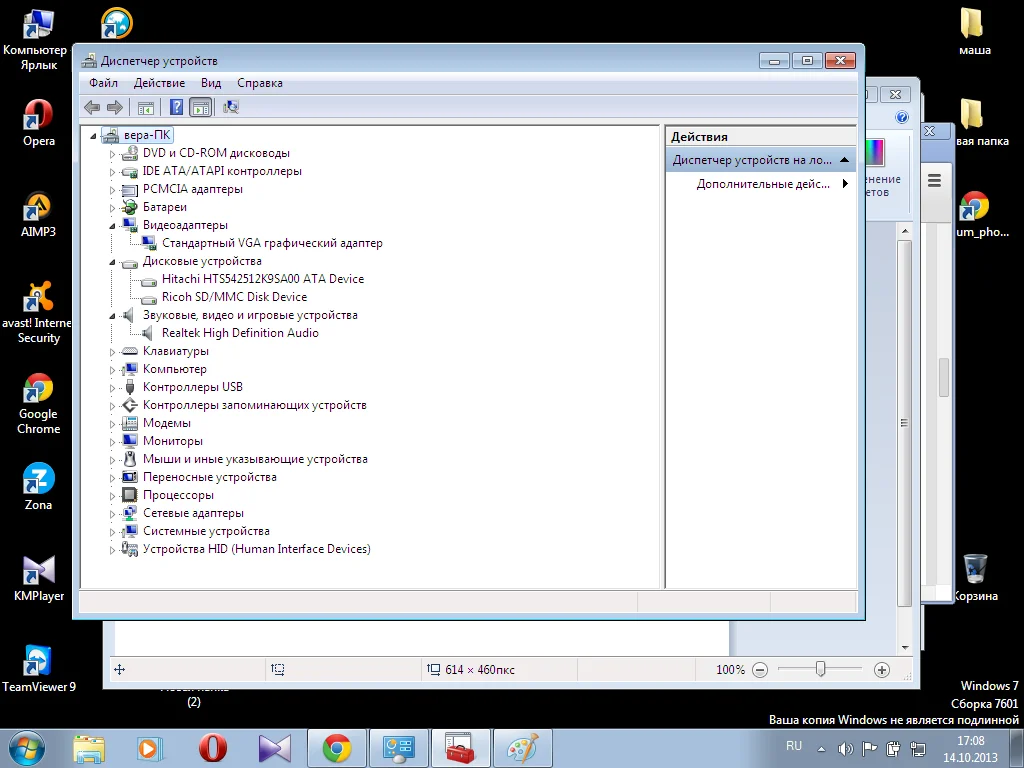
Task: Click the Процессоры chip icon
Action: (x=130, y=495)
